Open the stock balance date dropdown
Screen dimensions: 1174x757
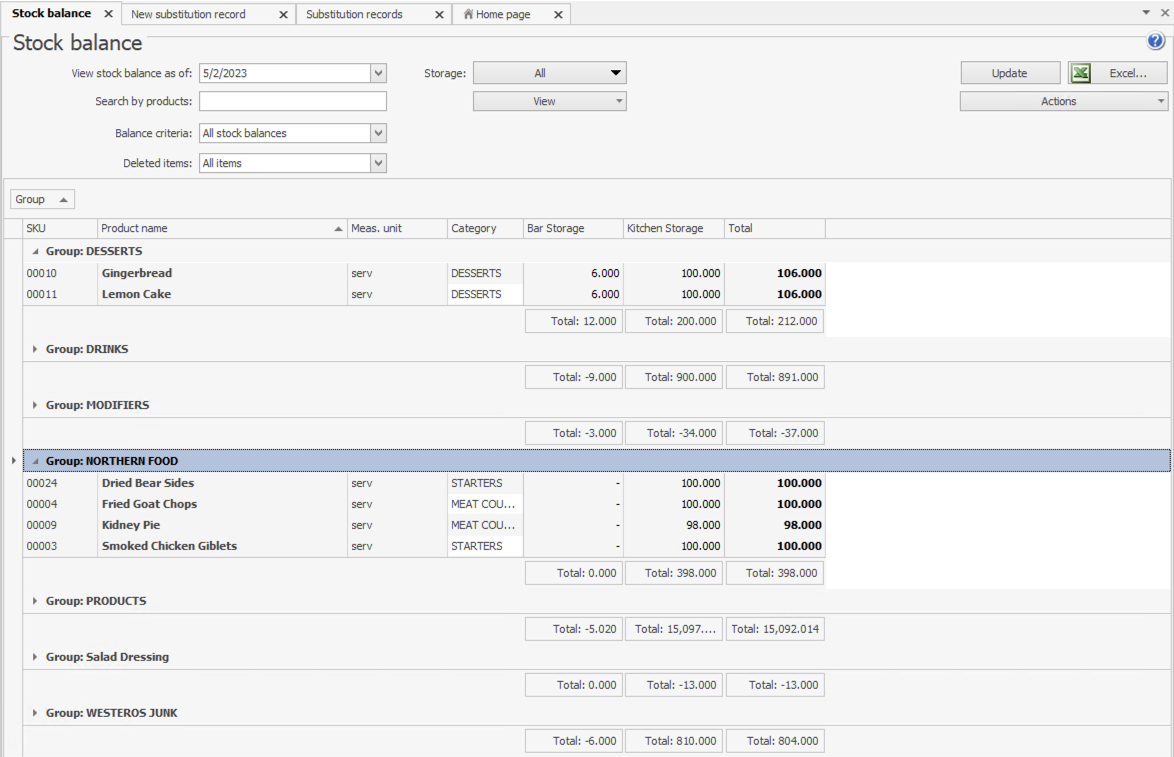pos(378,73)
